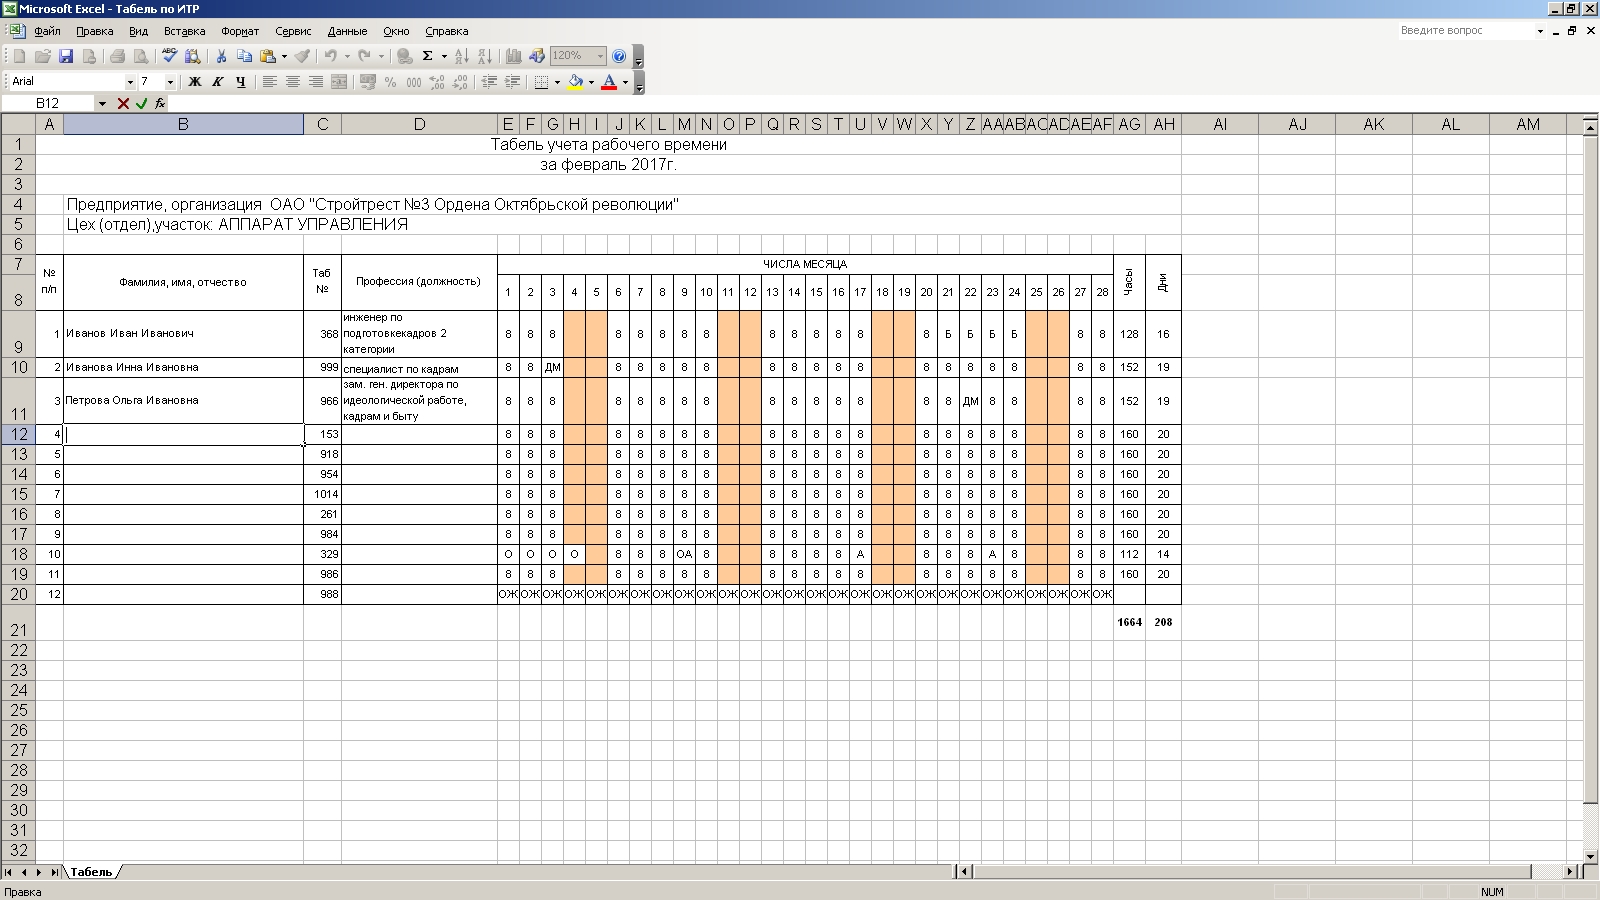Screen dimensions: 1600x900
Task: Expand the Name Box dropdown arrow
Action: coord(102,103)
